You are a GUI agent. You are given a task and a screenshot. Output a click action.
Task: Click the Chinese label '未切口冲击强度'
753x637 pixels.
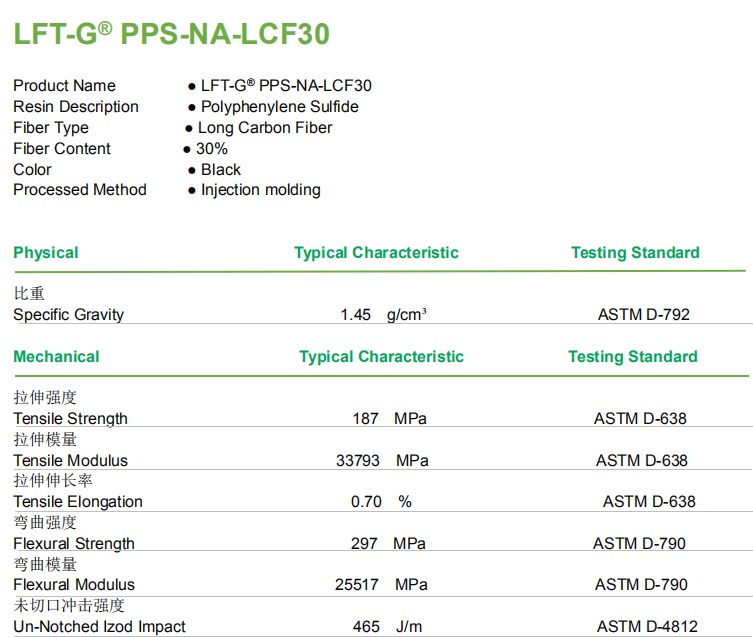pyautogui.click(x=69, y=605)
